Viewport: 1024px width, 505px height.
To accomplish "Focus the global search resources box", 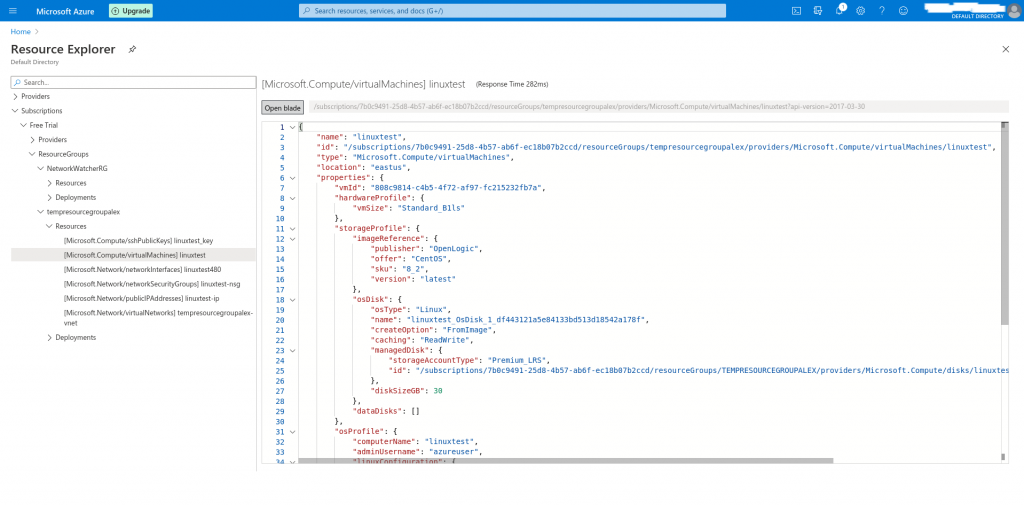I will point(512,11).
